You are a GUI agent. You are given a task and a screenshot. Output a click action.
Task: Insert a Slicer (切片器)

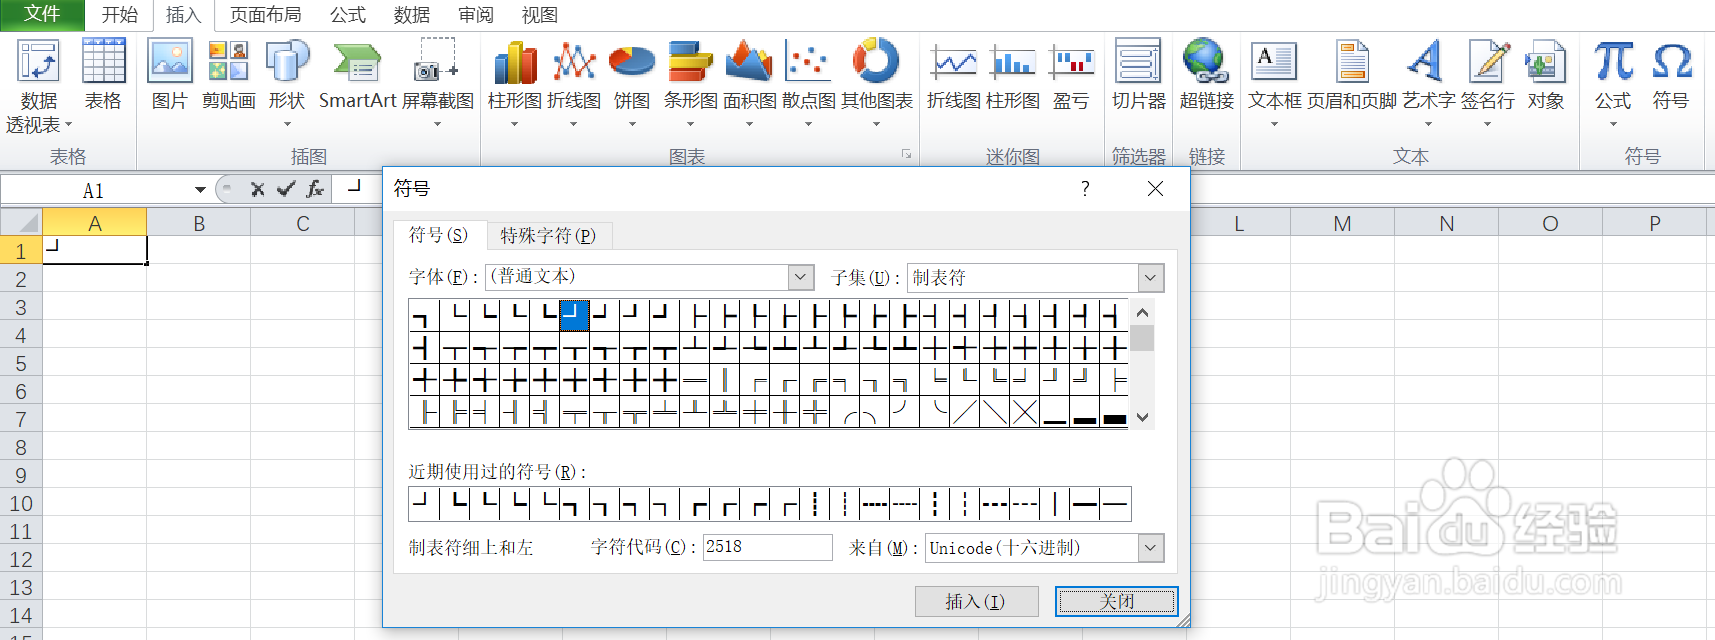point(1138,76)
